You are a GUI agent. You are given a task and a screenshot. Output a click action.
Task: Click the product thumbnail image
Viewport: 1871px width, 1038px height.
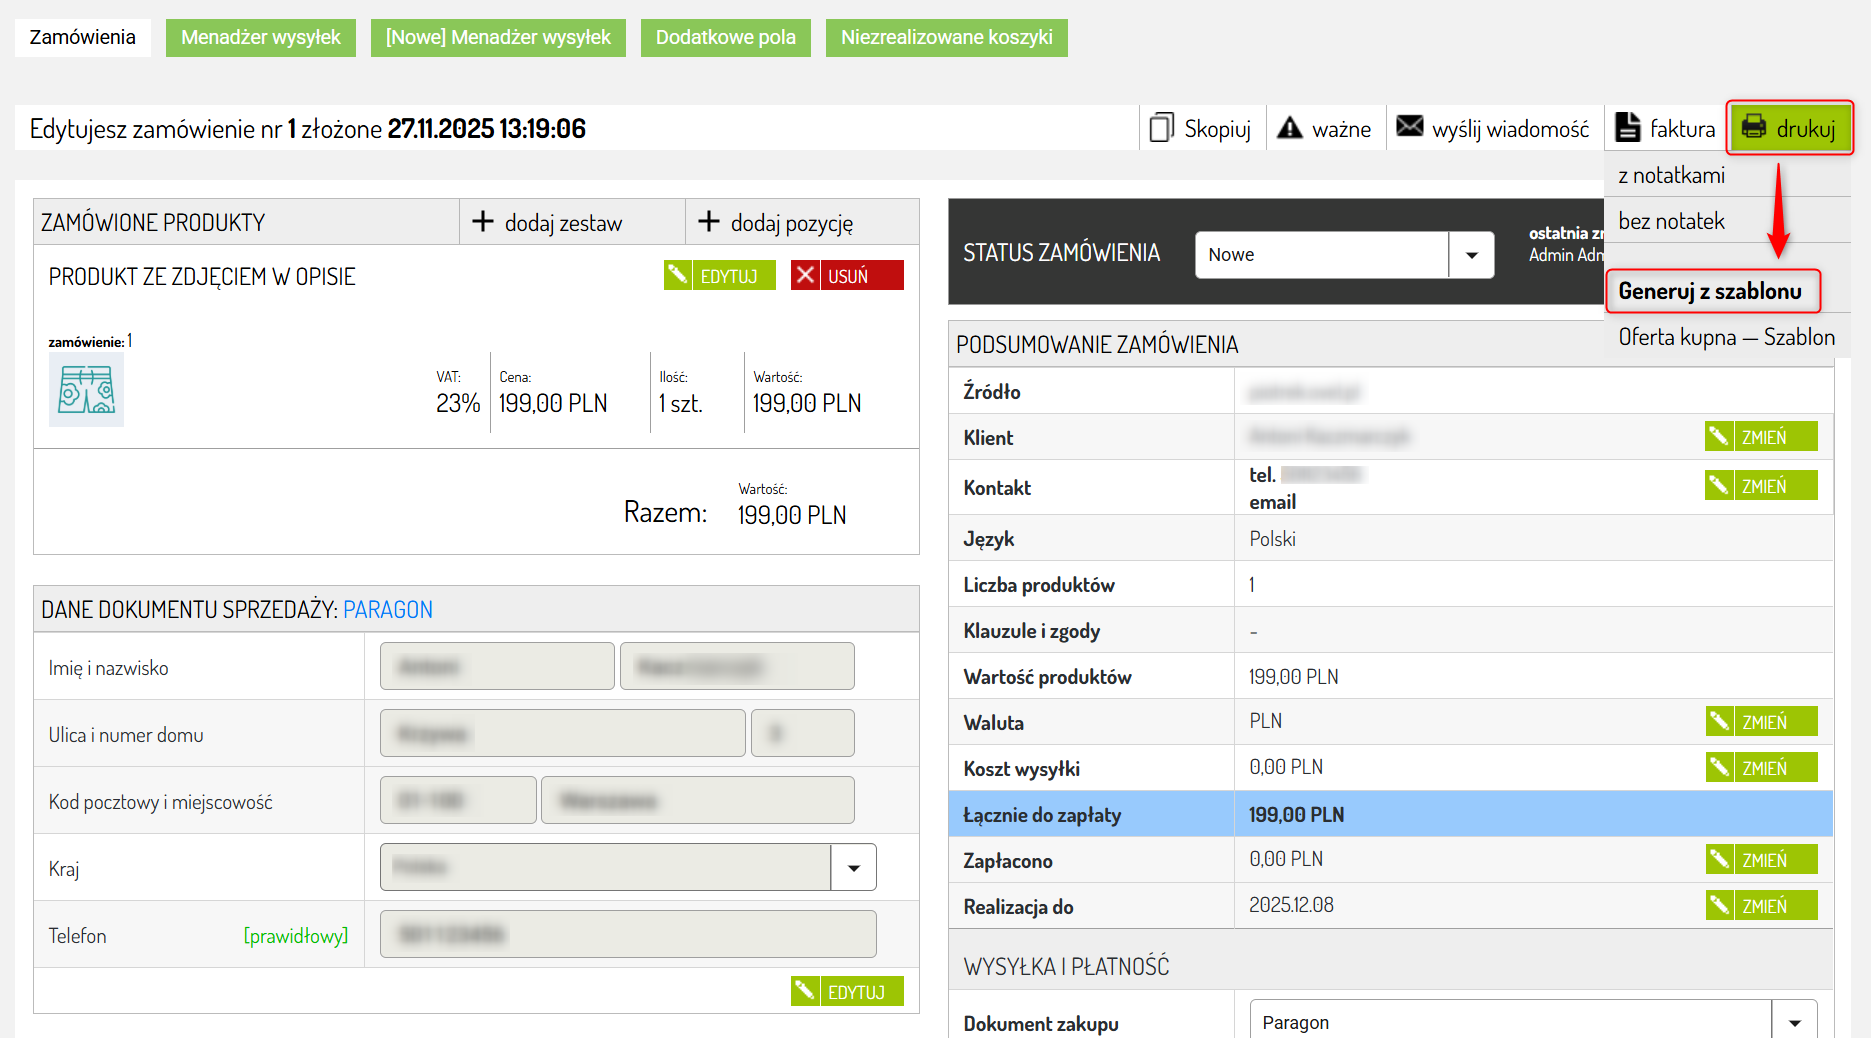pos(87,390)
